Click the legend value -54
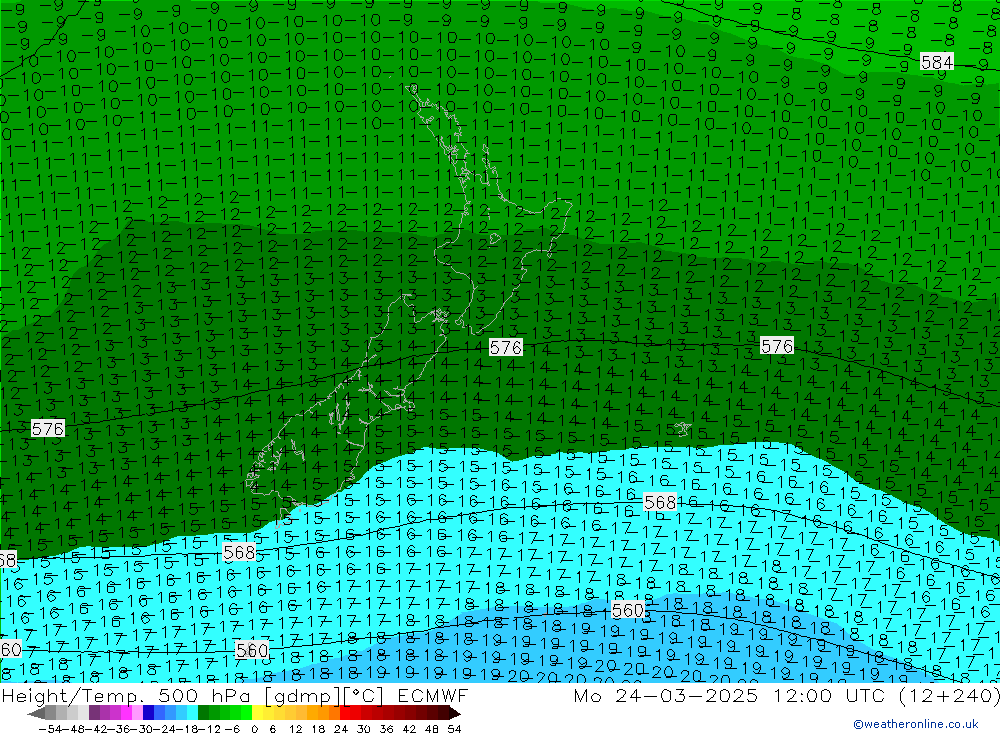Image resolution: width=1000 pixels, height=733 pixels. click(x=51, y=729)
